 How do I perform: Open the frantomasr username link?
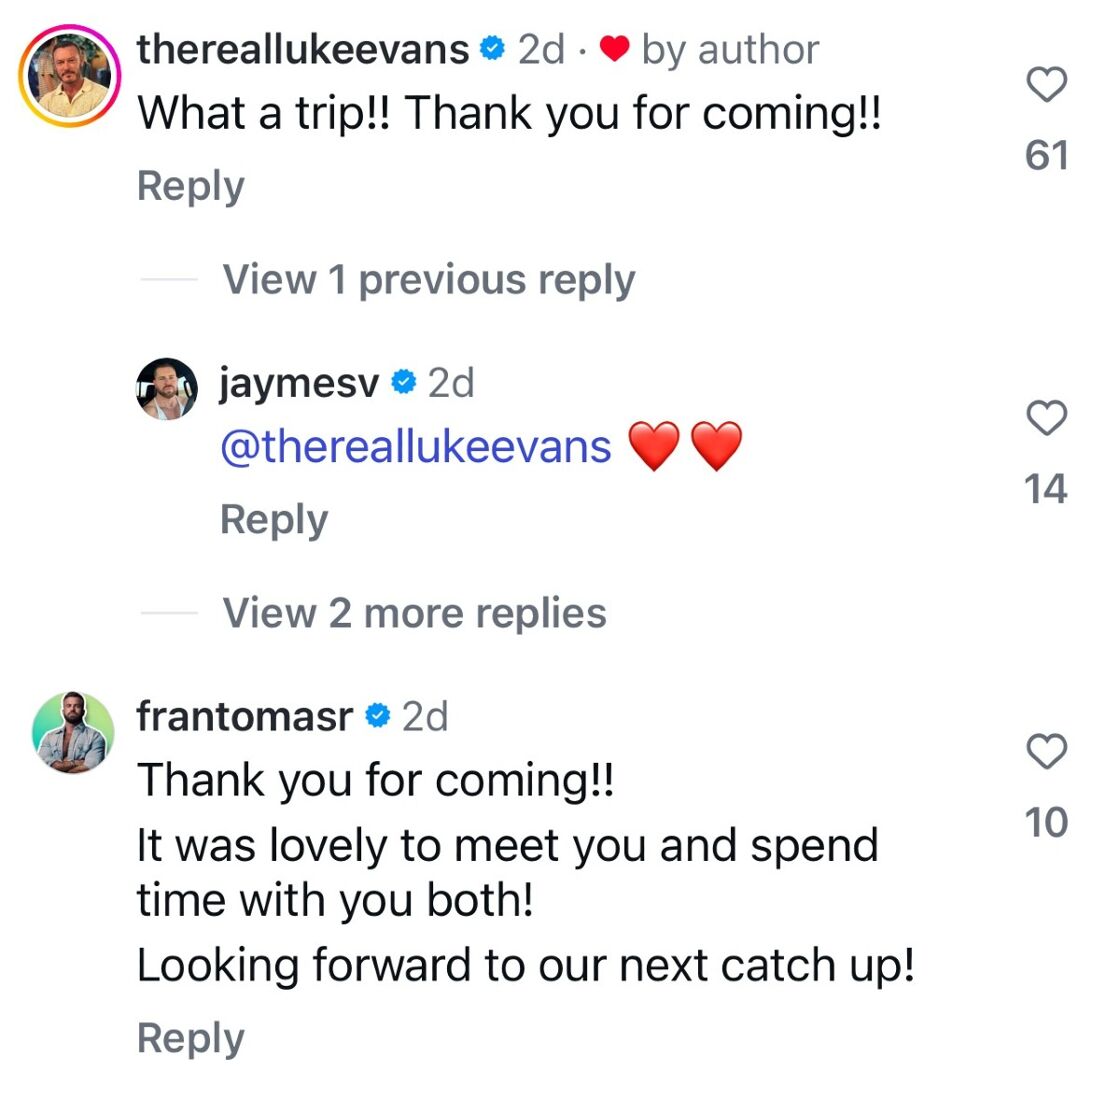(x=245, y=716)
